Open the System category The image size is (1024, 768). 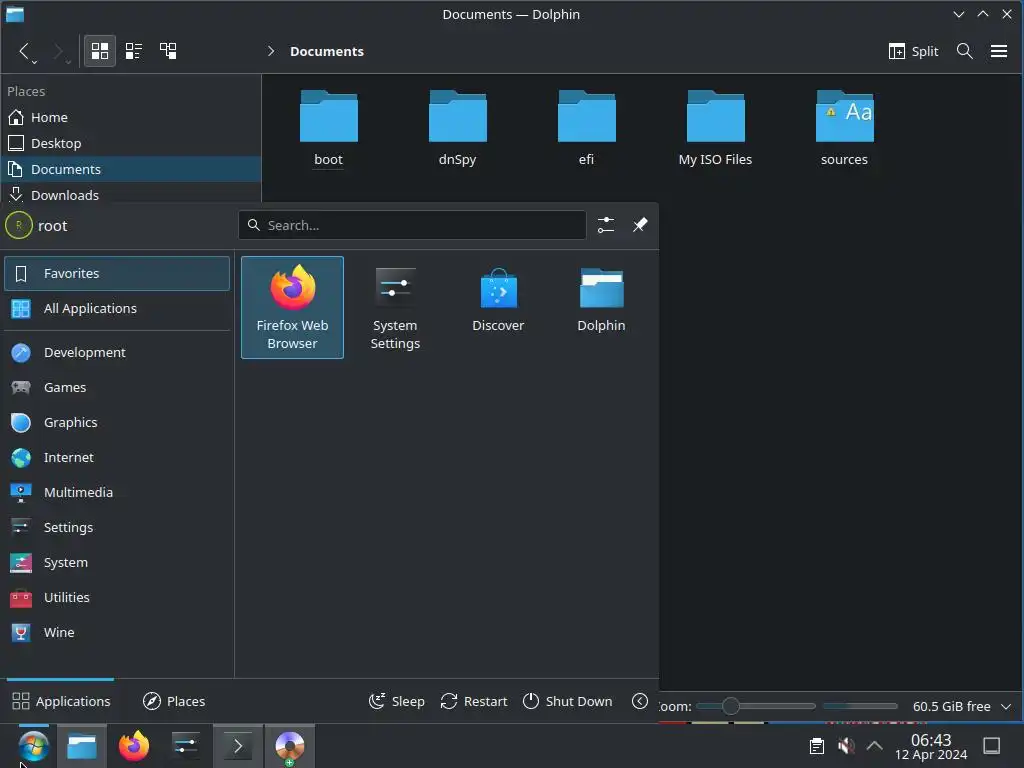(117, 562)
